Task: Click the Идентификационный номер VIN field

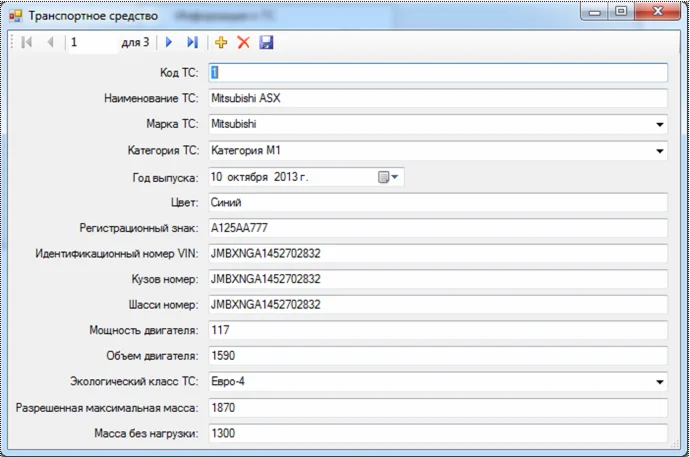Action: pos(437,254)
